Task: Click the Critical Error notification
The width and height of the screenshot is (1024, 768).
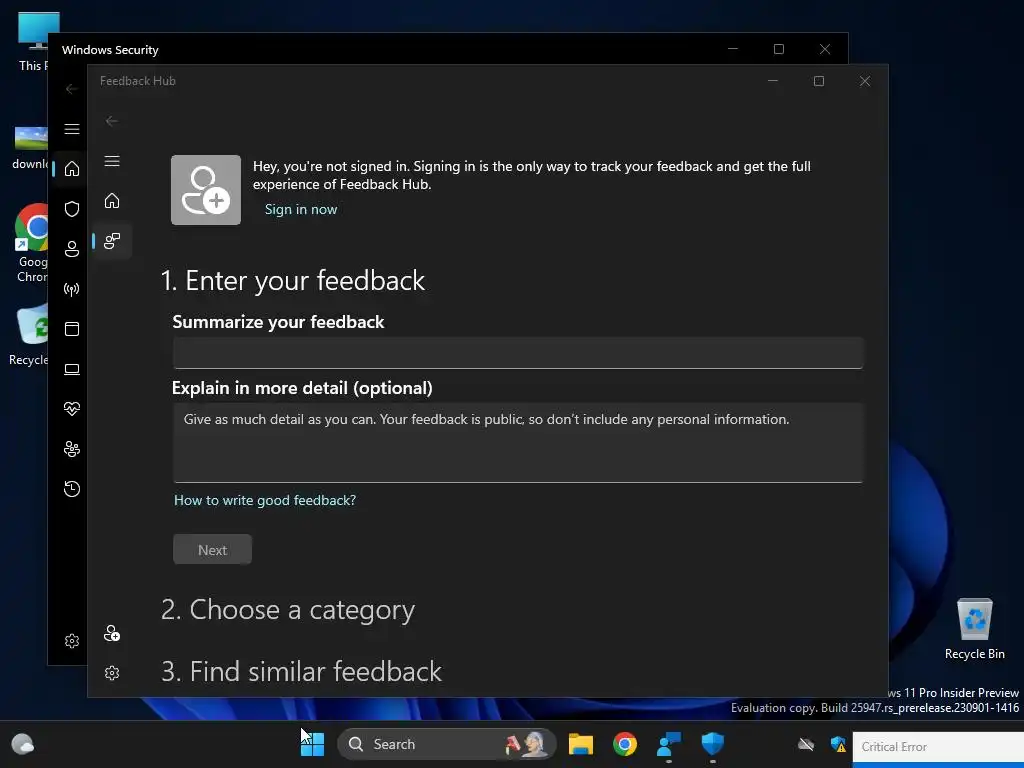Action: (x=938, y=746)
